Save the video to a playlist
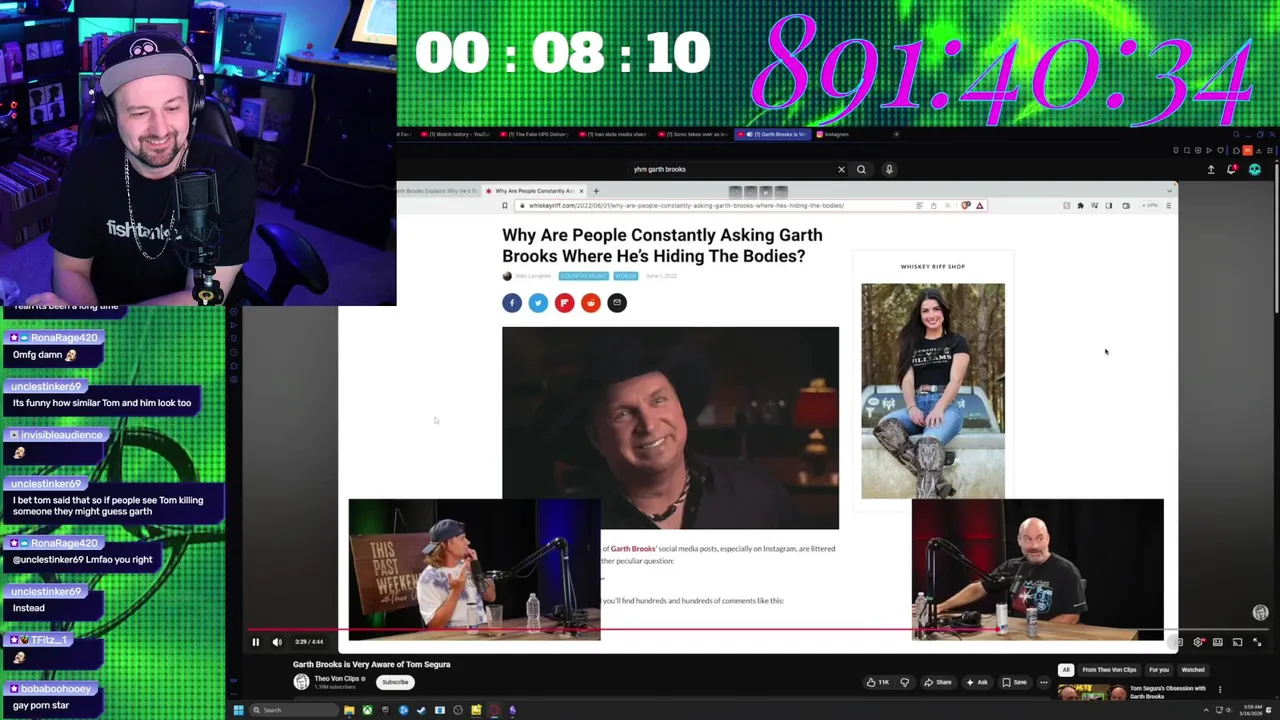1280x720 pixels. [x=1014, y=682]
